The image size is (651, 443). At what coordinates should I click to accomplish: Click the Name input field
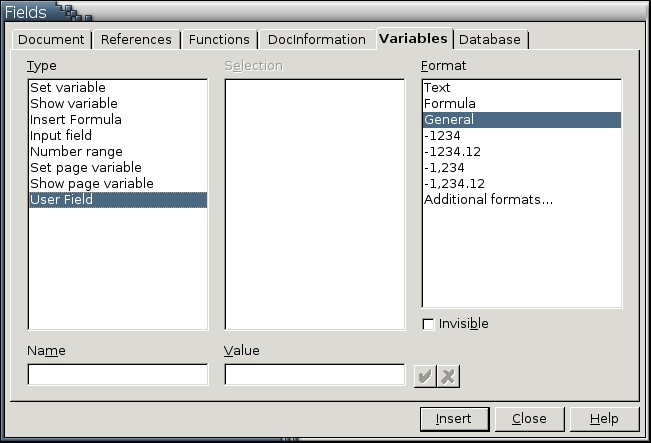118,375
